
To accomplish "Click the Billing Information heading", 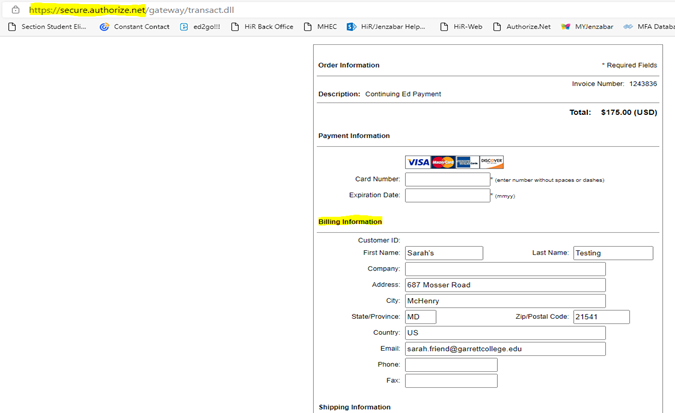I will pos(350,221).
